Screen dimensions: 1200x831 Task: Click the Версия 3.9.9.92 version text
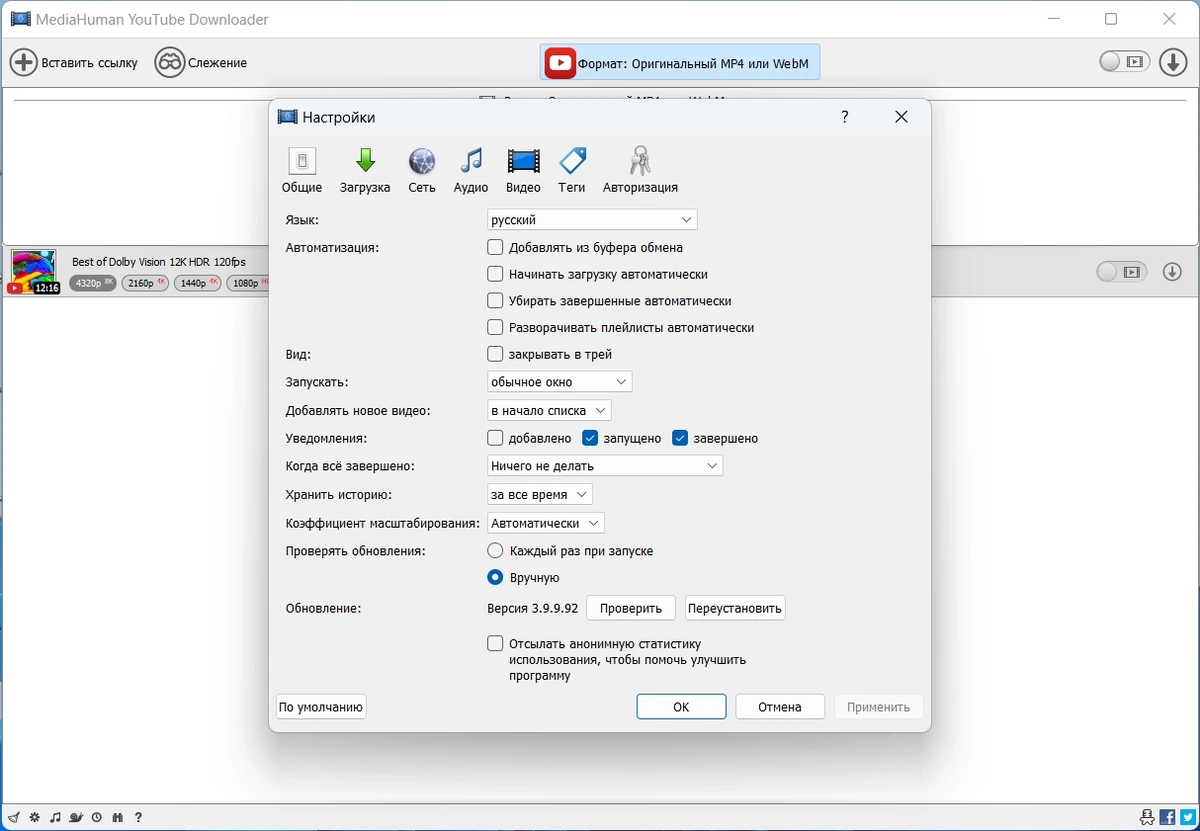531,608
